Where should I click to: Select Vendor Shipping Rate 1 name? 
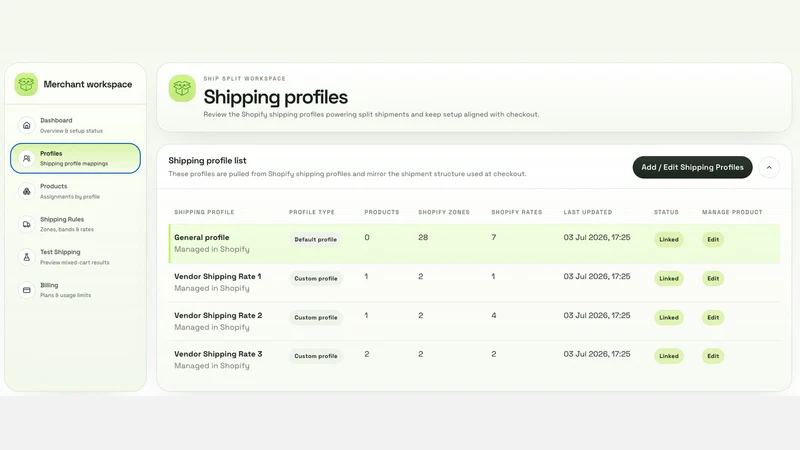point(217,277)
